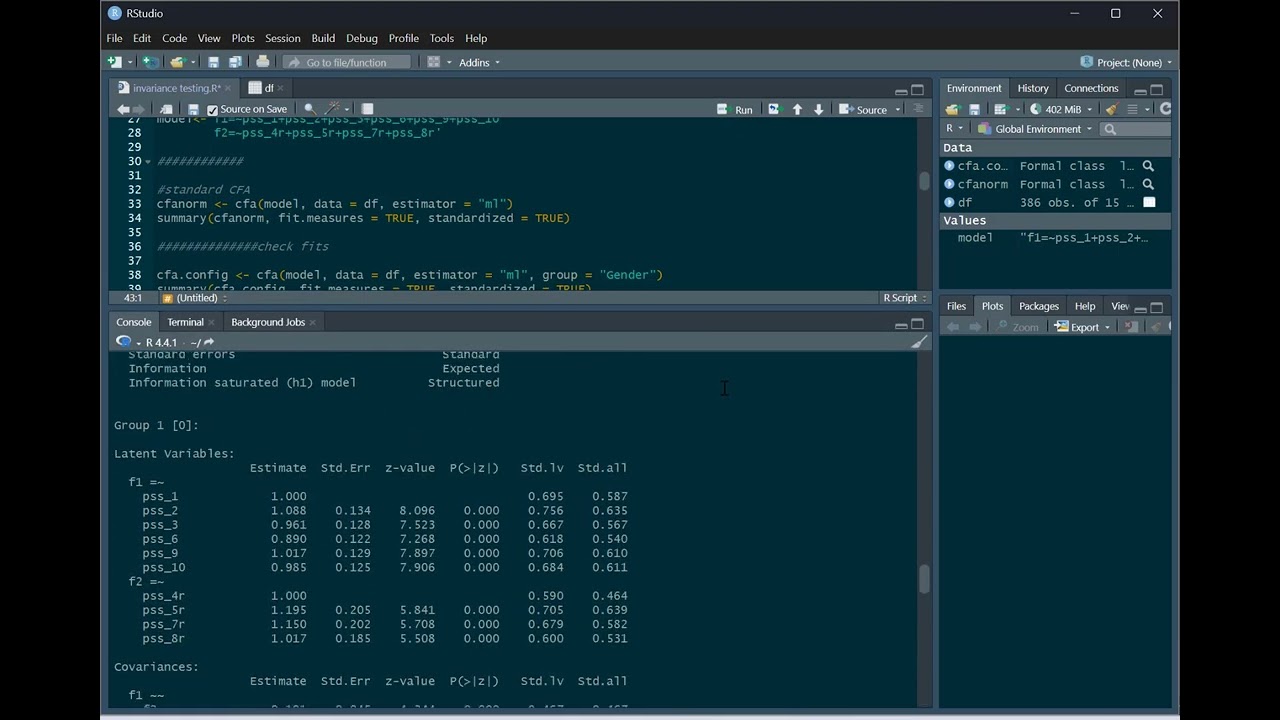Click the find/replace magnifier in editor toolbar
1280x720 pixels.
(309, 109)
